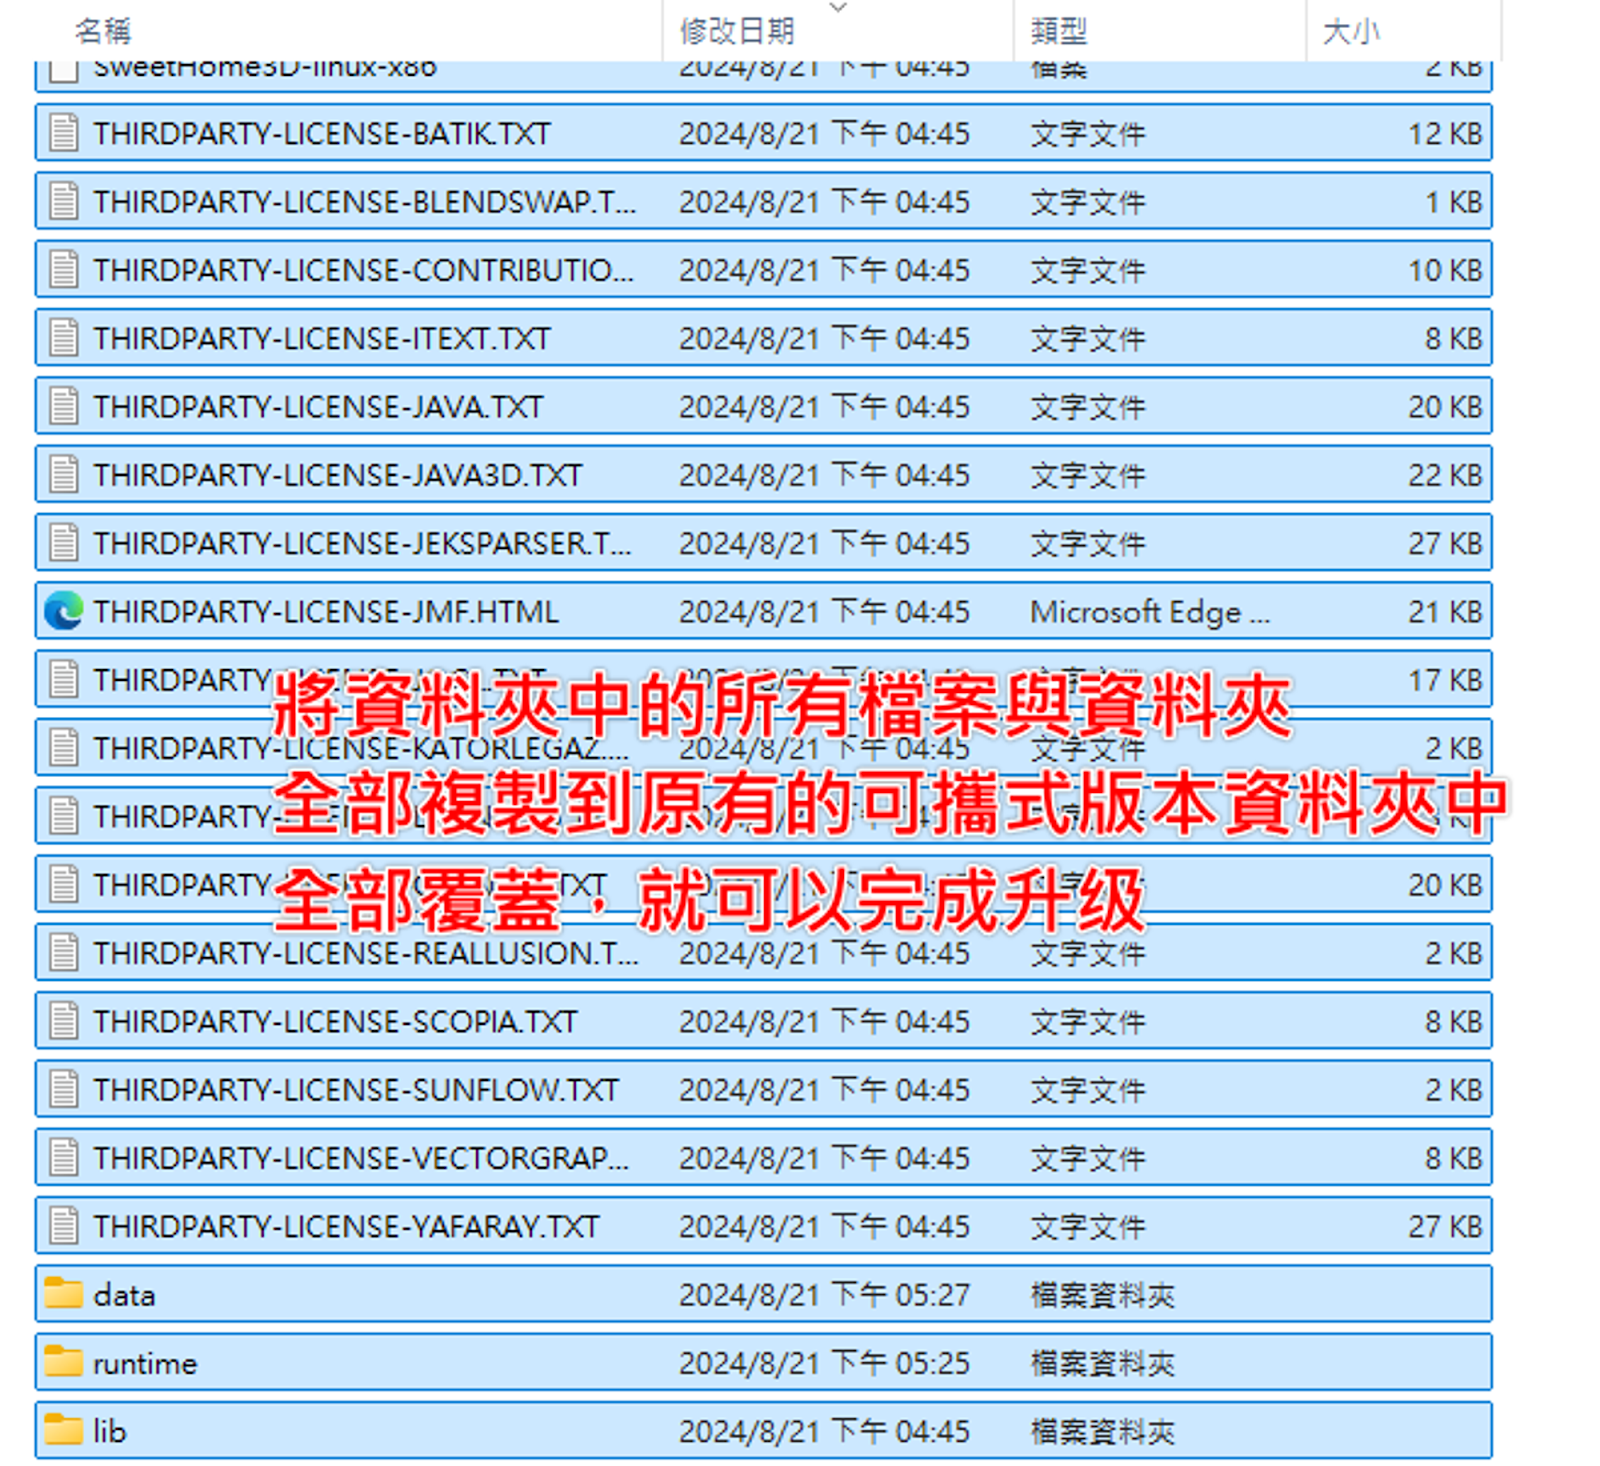Click Microsoft Edge type of JMF.HTML

click(1150, 611)
